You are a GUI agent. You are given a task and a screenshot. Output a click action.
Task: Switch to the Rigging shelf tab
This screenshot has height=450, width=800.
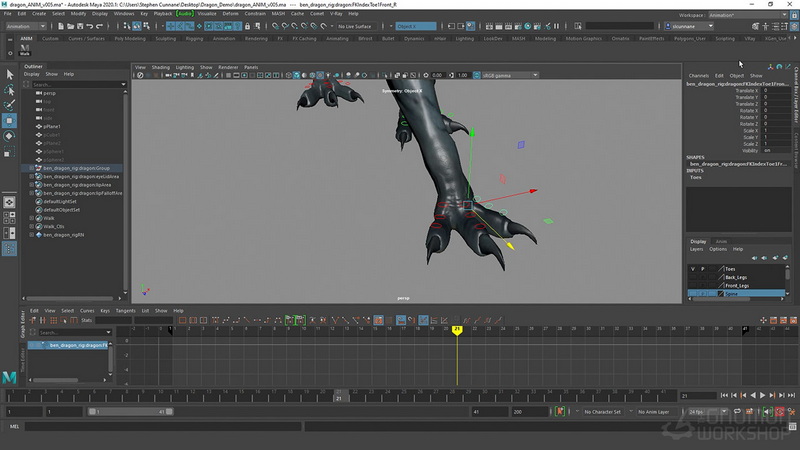[x=194, y=38]
